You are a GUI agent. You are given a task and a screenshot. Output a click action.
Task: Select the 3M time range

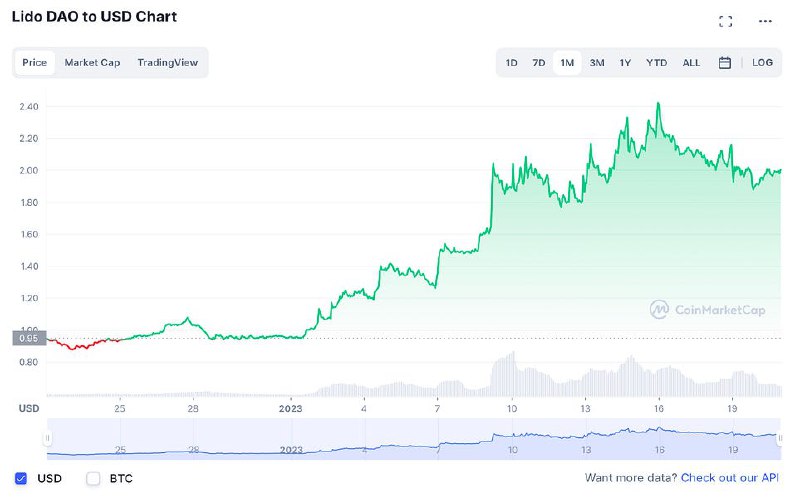(x=597, y=63)
